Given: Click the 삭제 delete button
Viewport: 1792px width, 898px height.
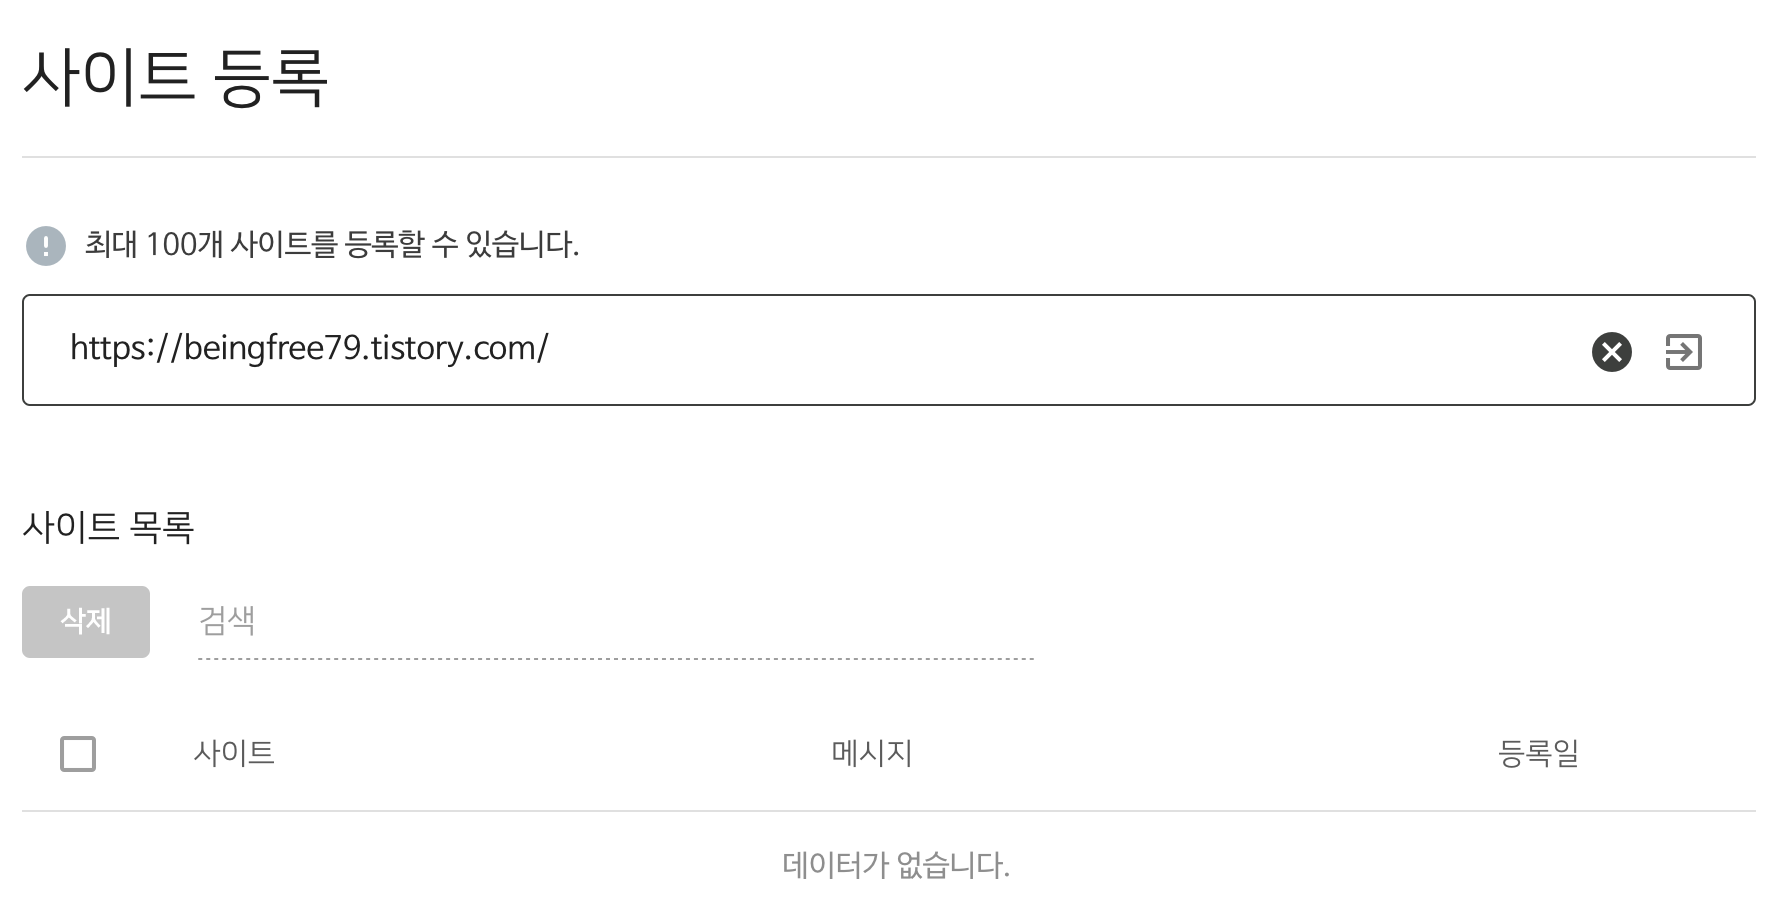Looking at the screenshot, I should [x=85, y=621].
